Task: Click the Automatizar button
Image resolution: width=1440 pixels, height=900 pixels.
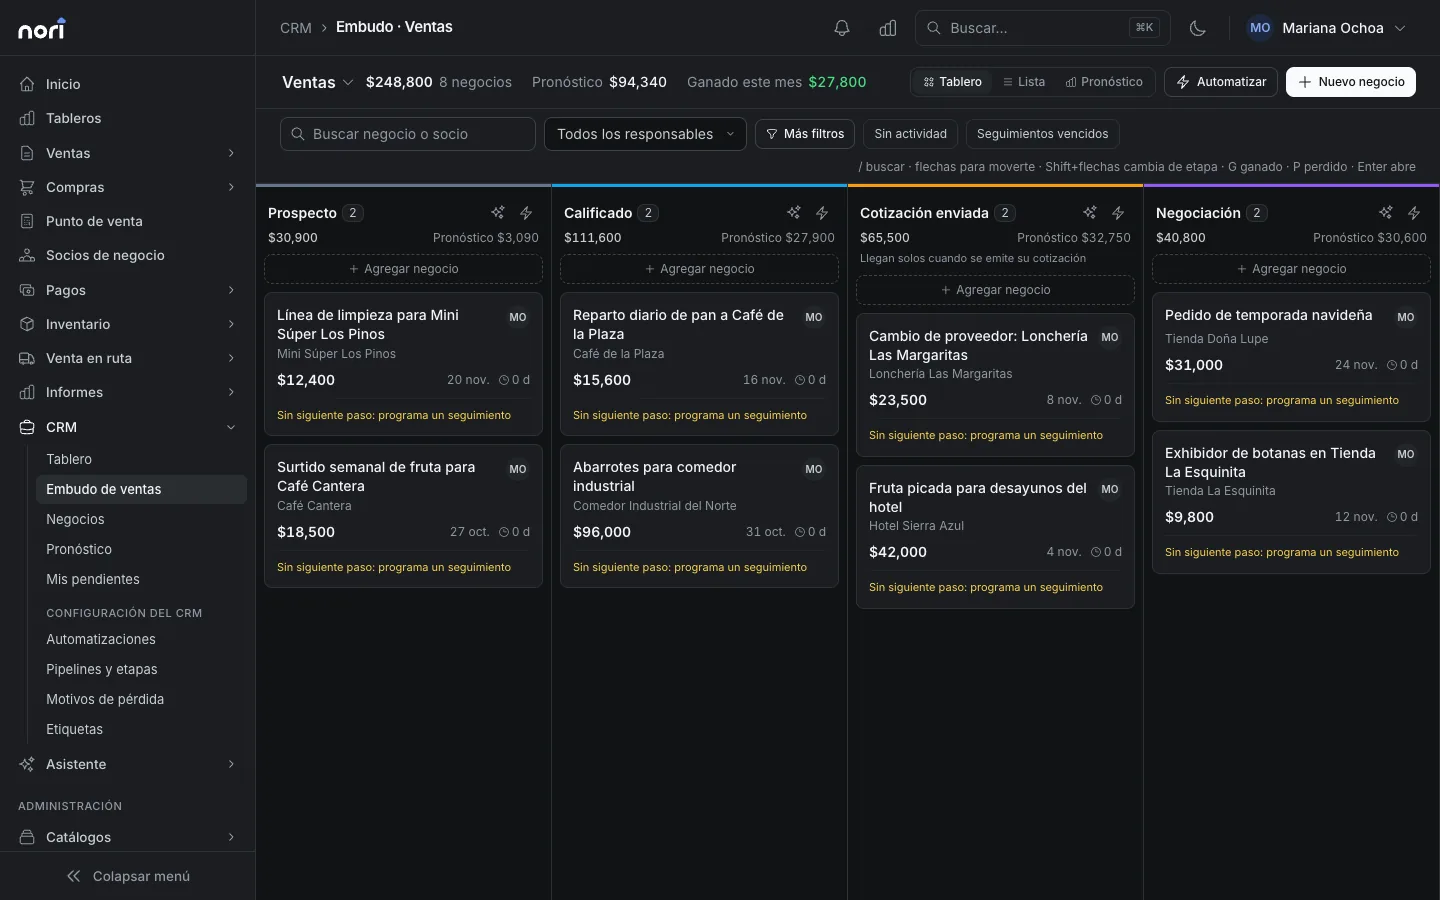Action: point(1221,82)
